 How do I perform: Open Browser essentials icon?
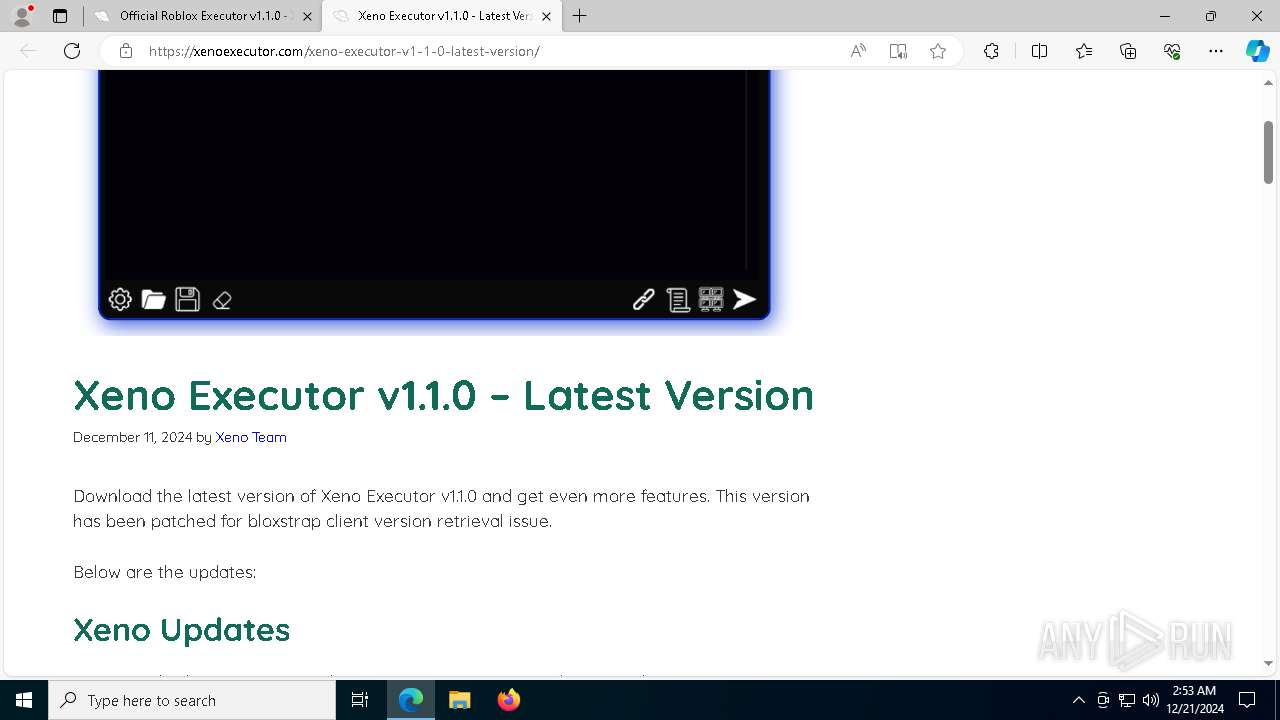[1172, 51]
